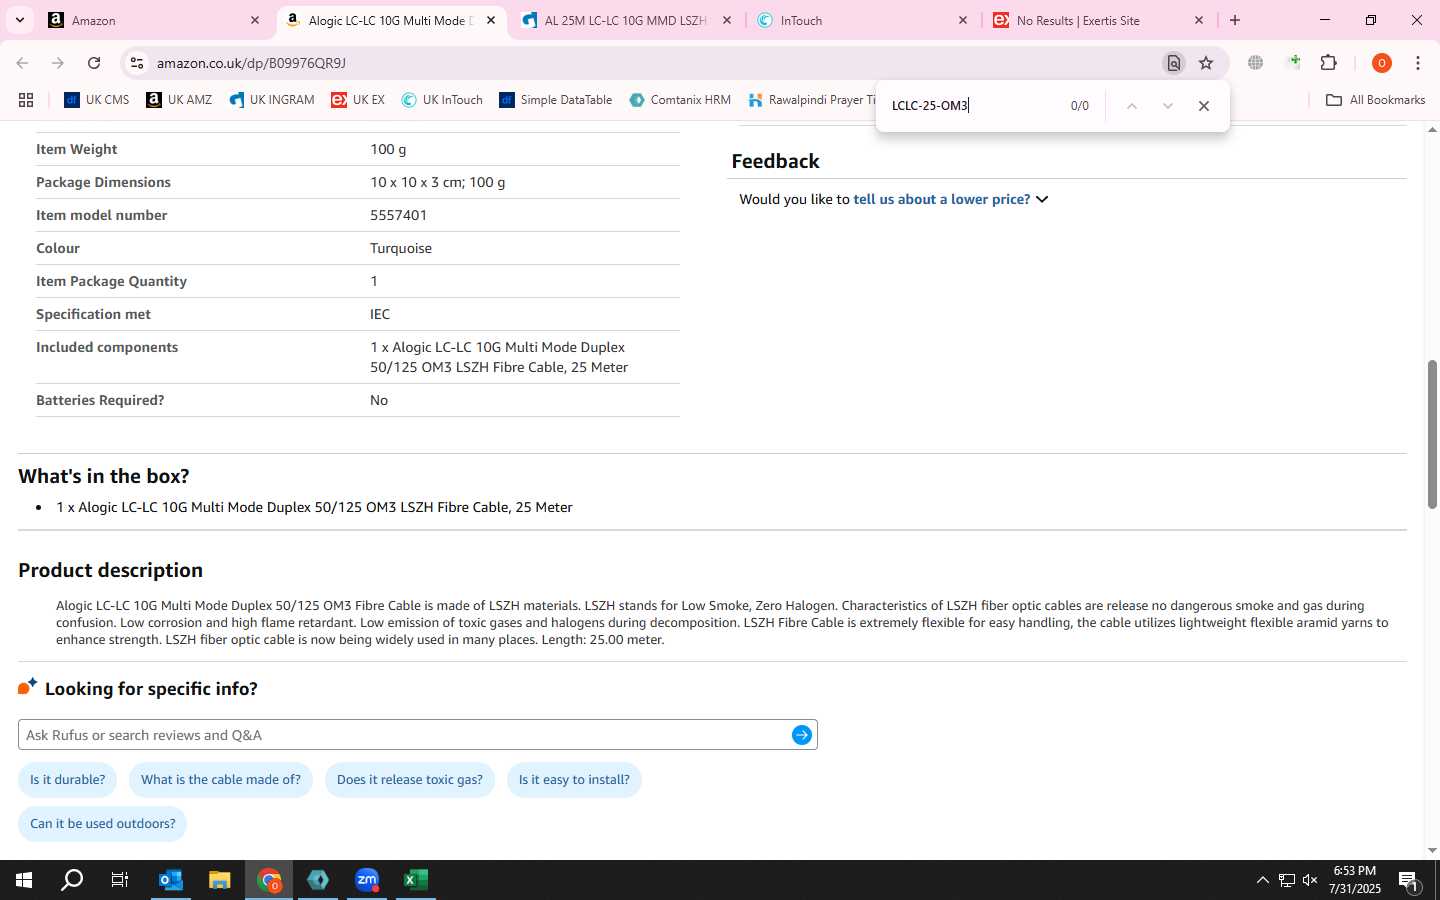Click the muted volume tray icon

pos(1310,880)
